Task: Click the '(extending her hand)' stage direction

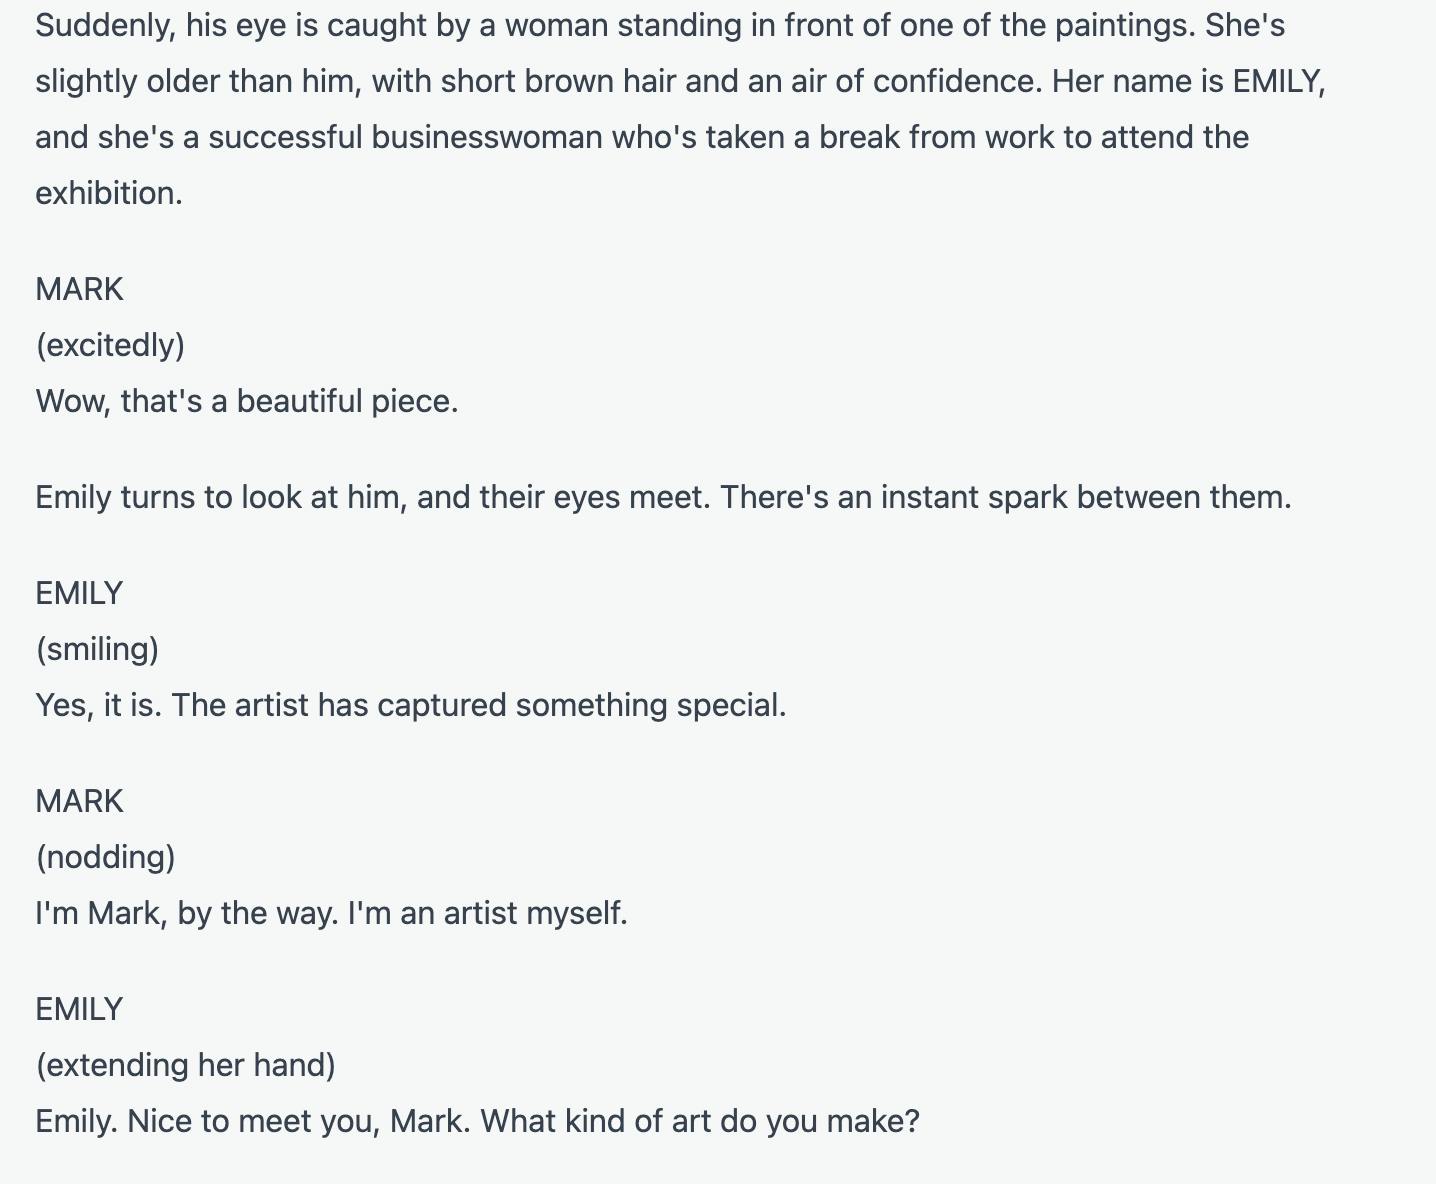Action: point(185,1065)
